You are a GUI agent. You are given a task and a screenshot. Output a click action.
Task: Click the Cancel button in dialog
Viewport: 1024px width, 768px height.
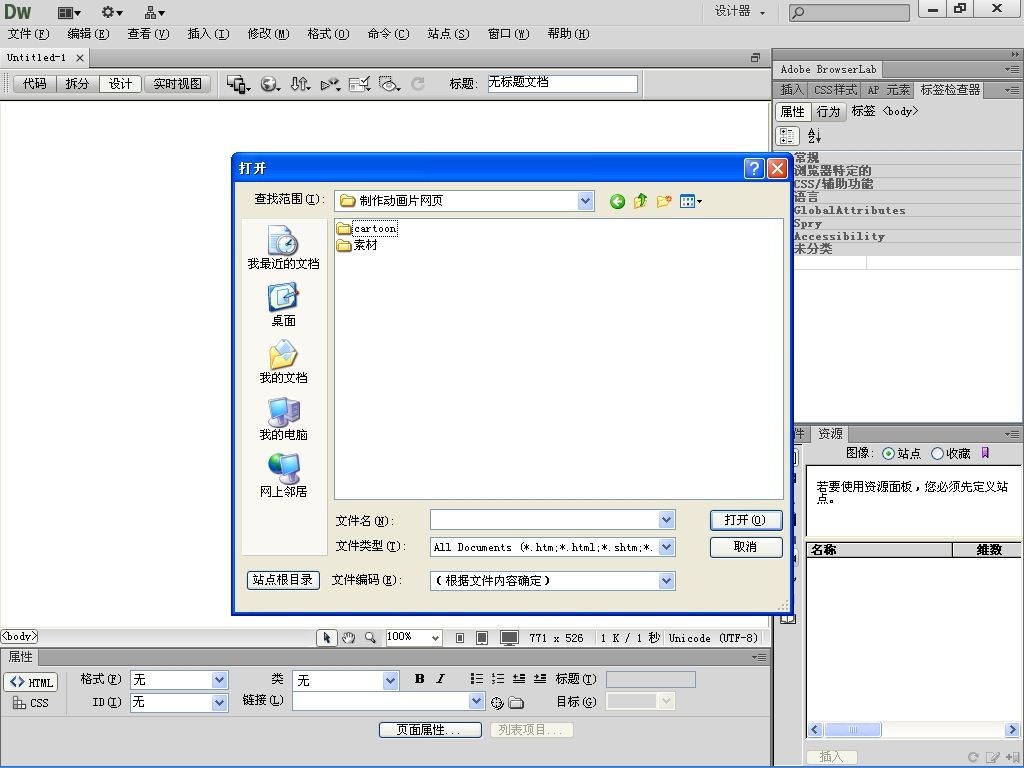[746, 547]
